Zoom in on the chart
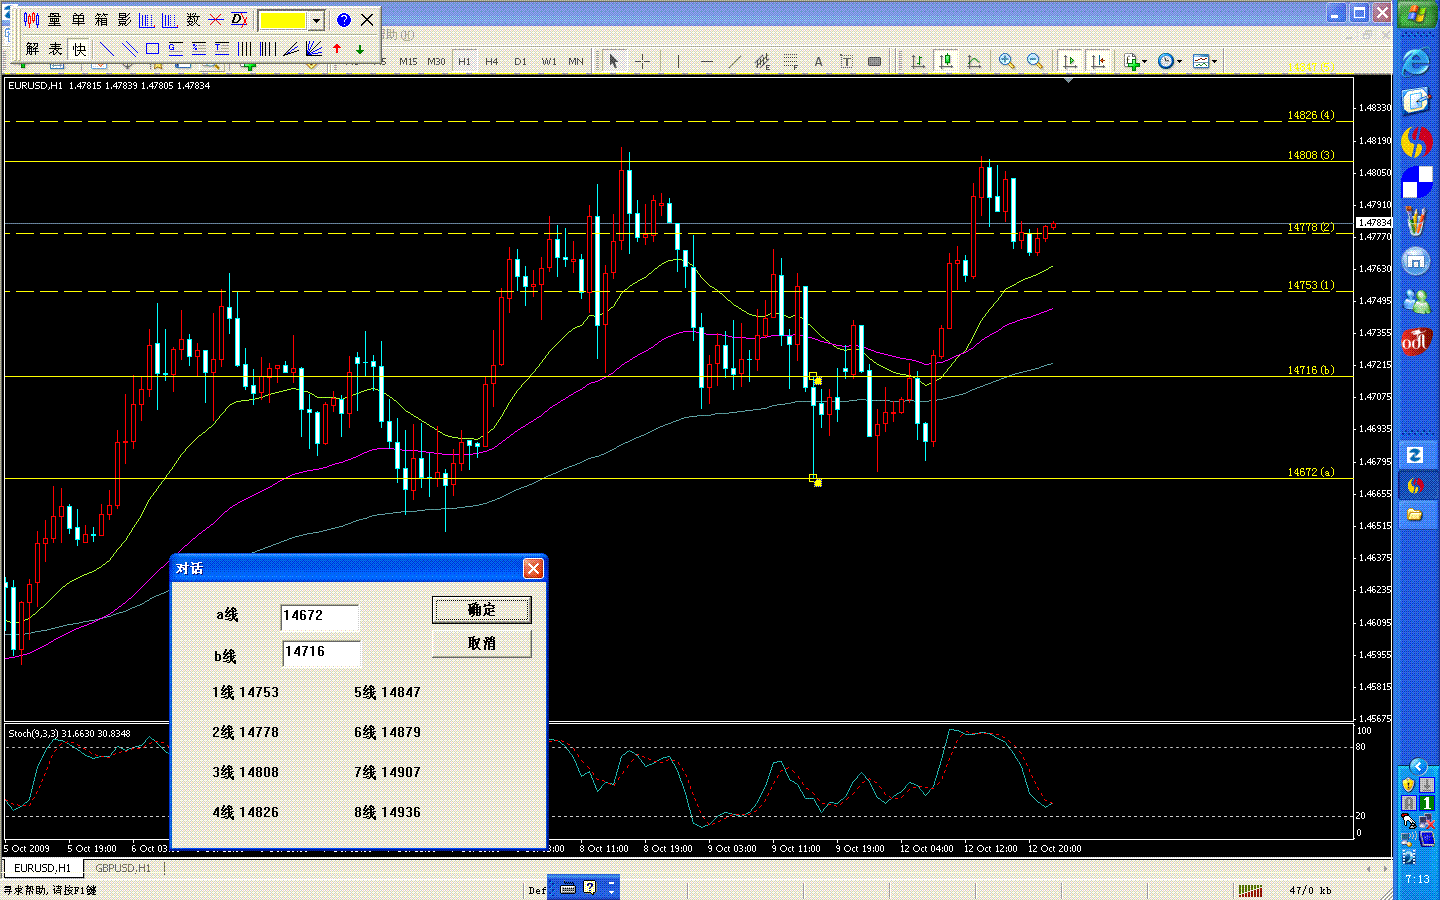The image size is (1440, 900). coord(1007,62)
